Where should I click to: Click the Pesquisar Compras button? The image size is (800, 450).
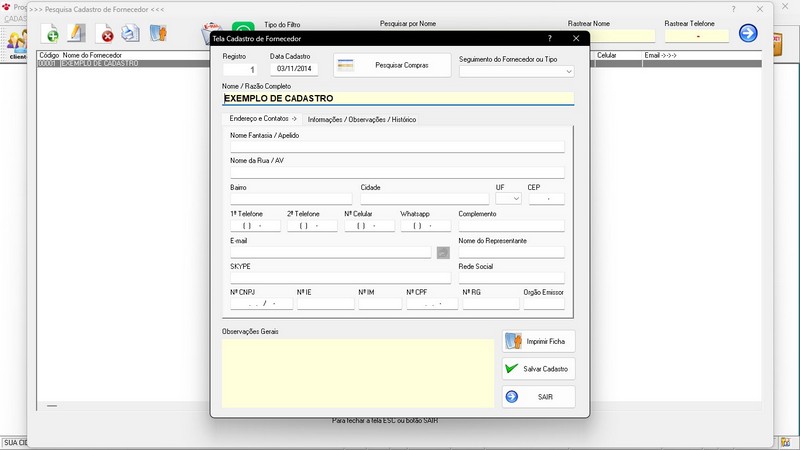392,65
